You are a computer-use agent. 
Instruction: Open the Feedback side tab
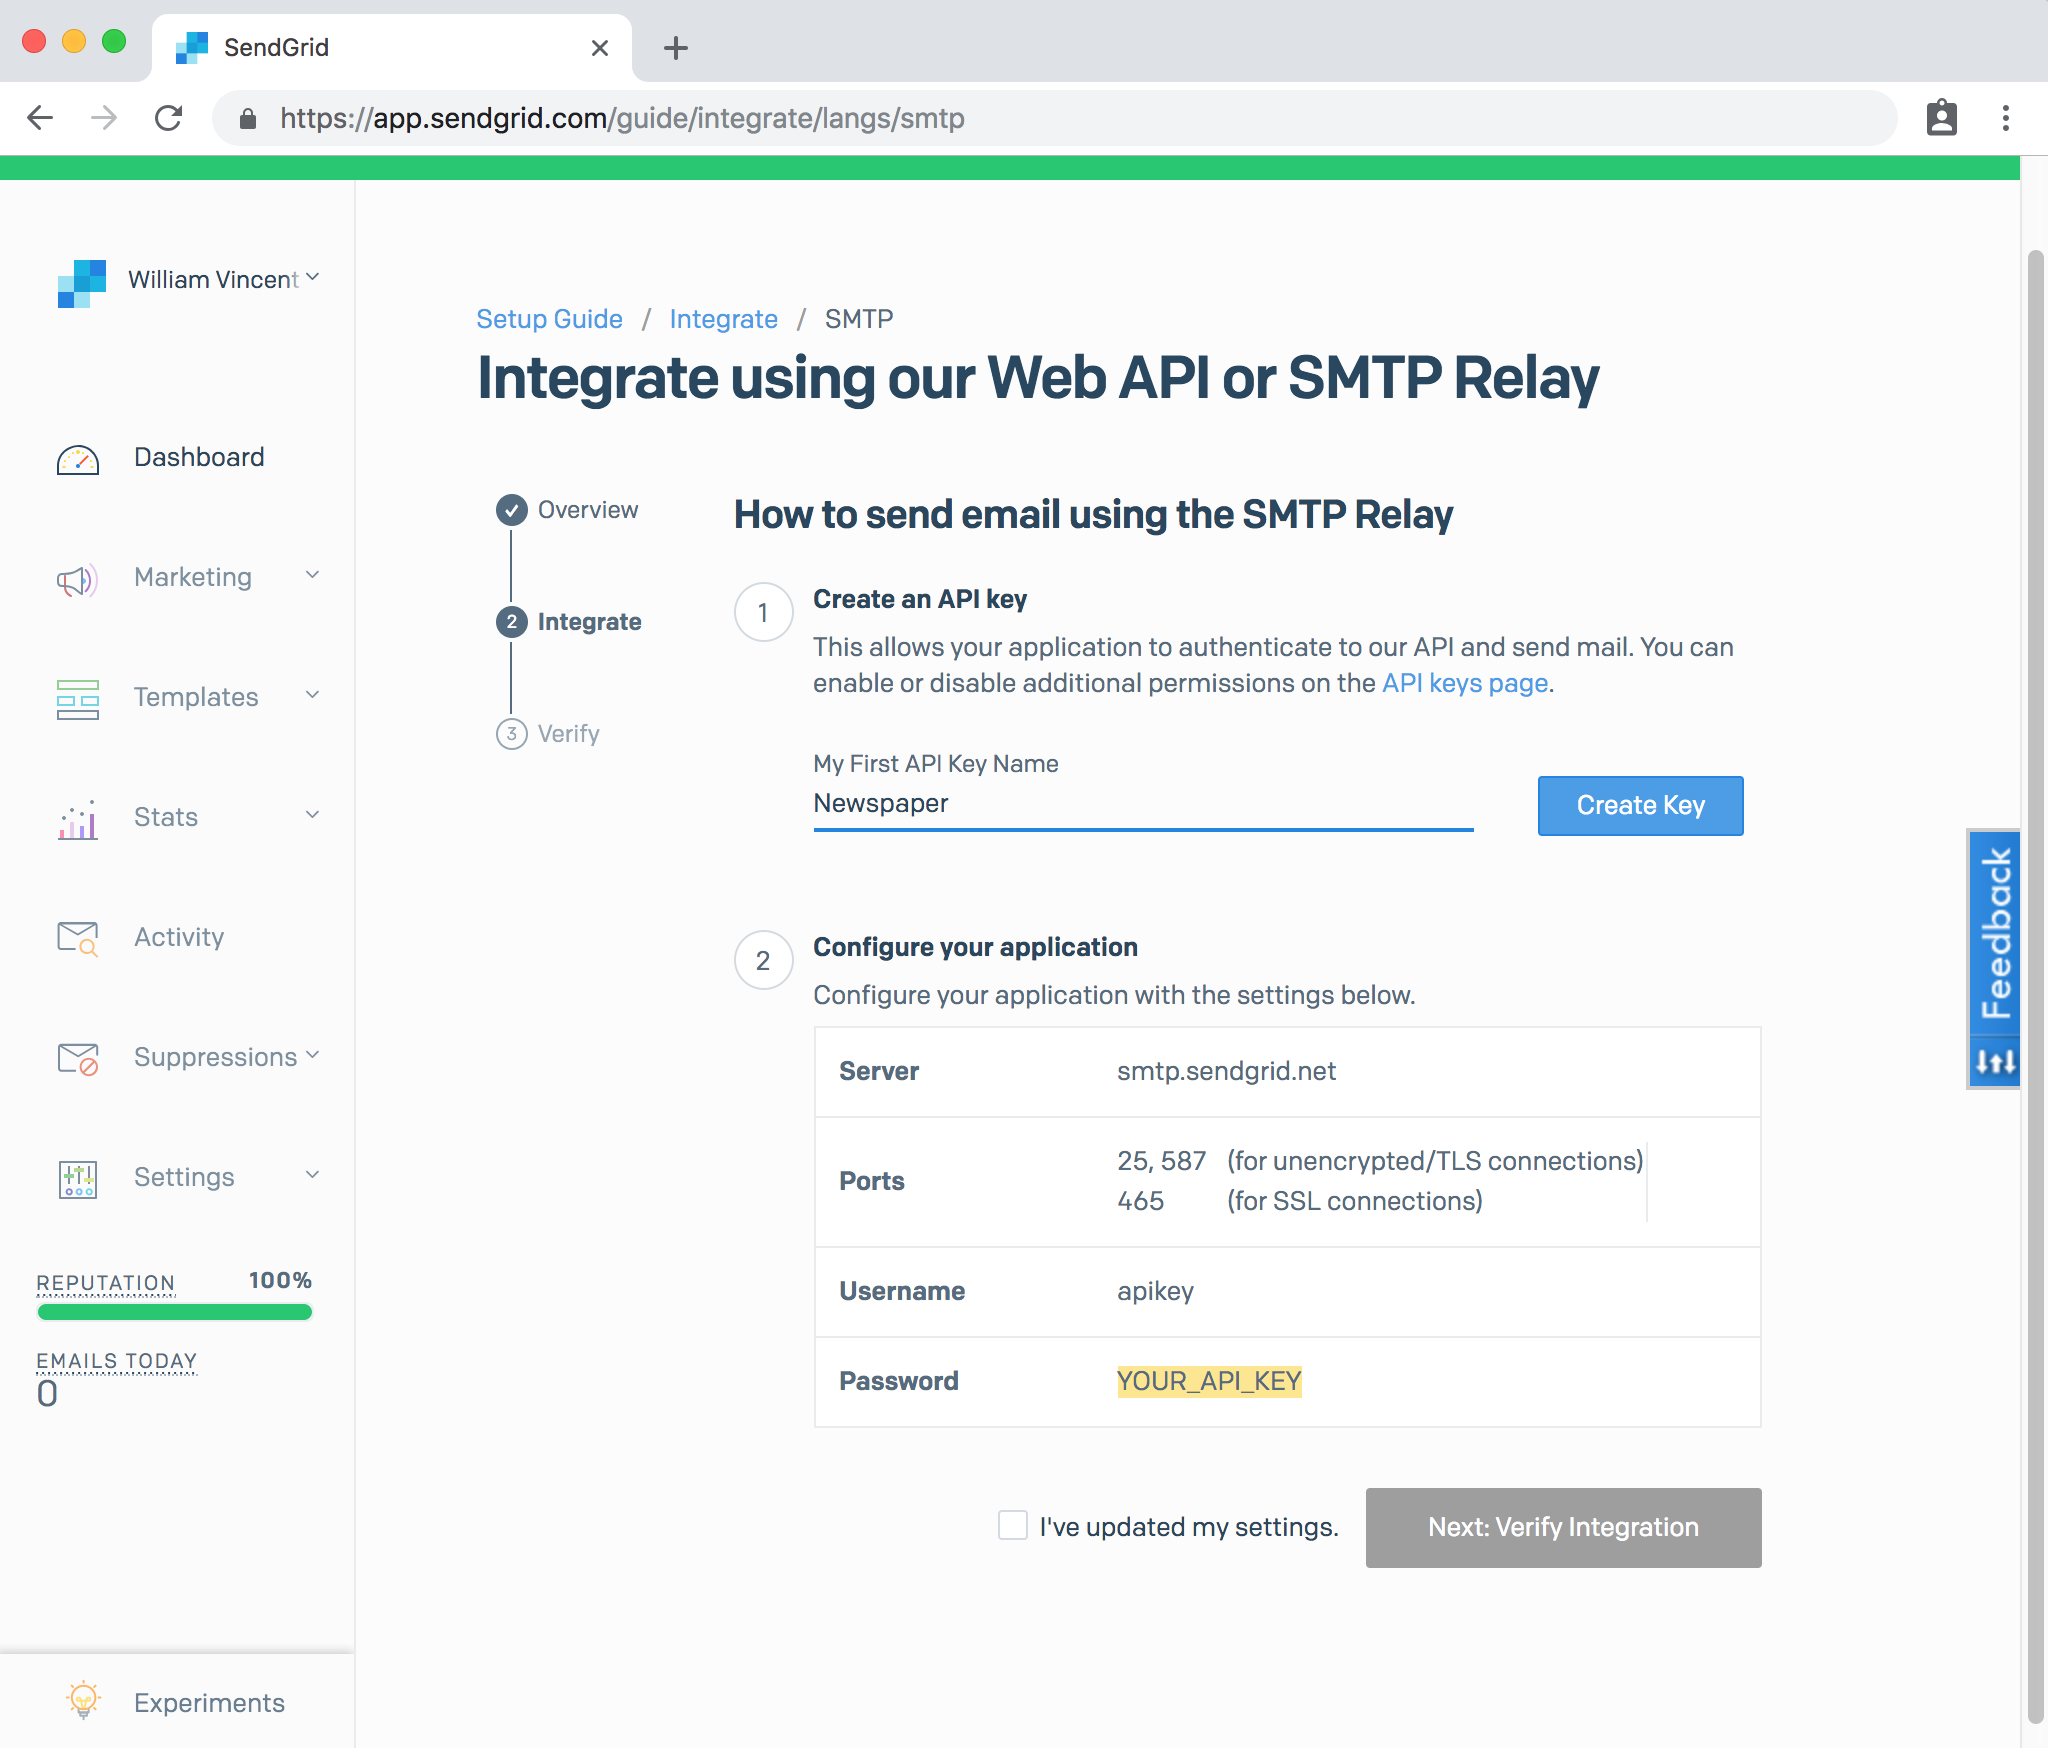click(x=1994, y=933)
